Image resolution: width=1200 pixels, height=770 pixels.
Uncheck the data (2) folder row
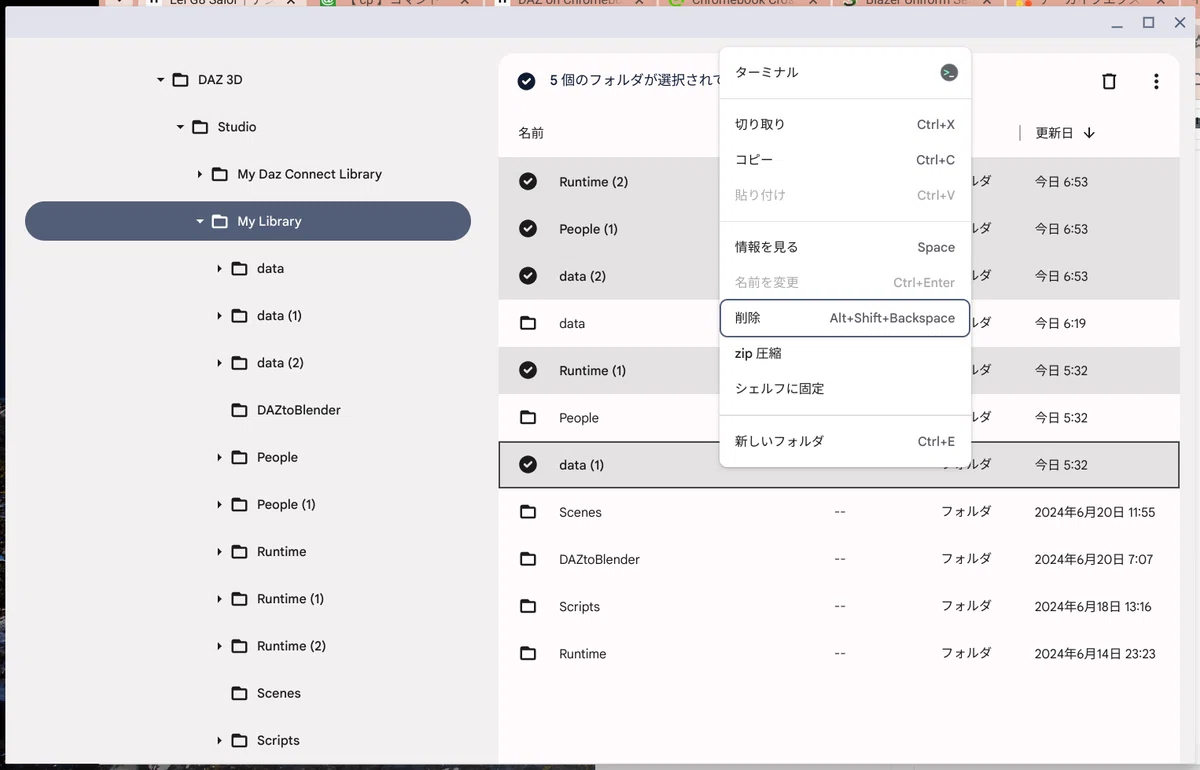click(528, 275)
